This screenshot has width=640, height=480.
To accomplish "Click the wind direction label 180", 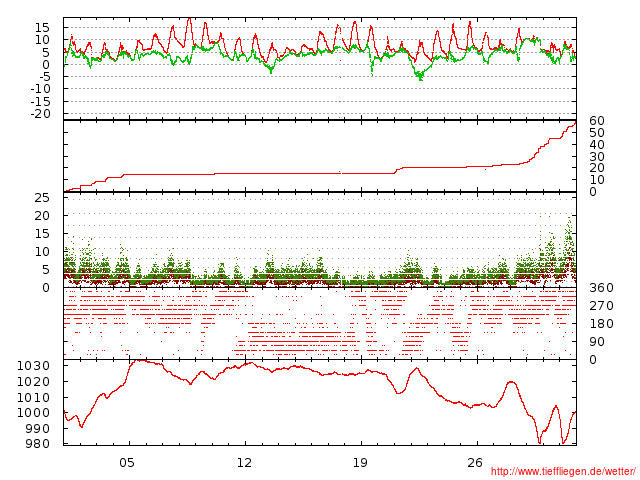I will point(601,324).
